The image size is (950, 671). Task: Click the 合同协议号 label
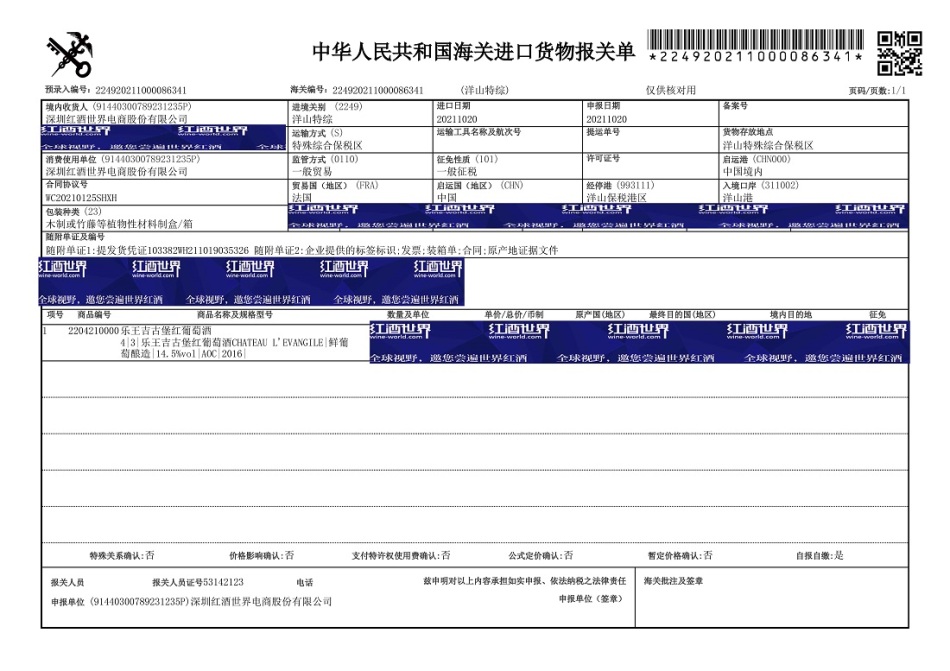[67, 184]
